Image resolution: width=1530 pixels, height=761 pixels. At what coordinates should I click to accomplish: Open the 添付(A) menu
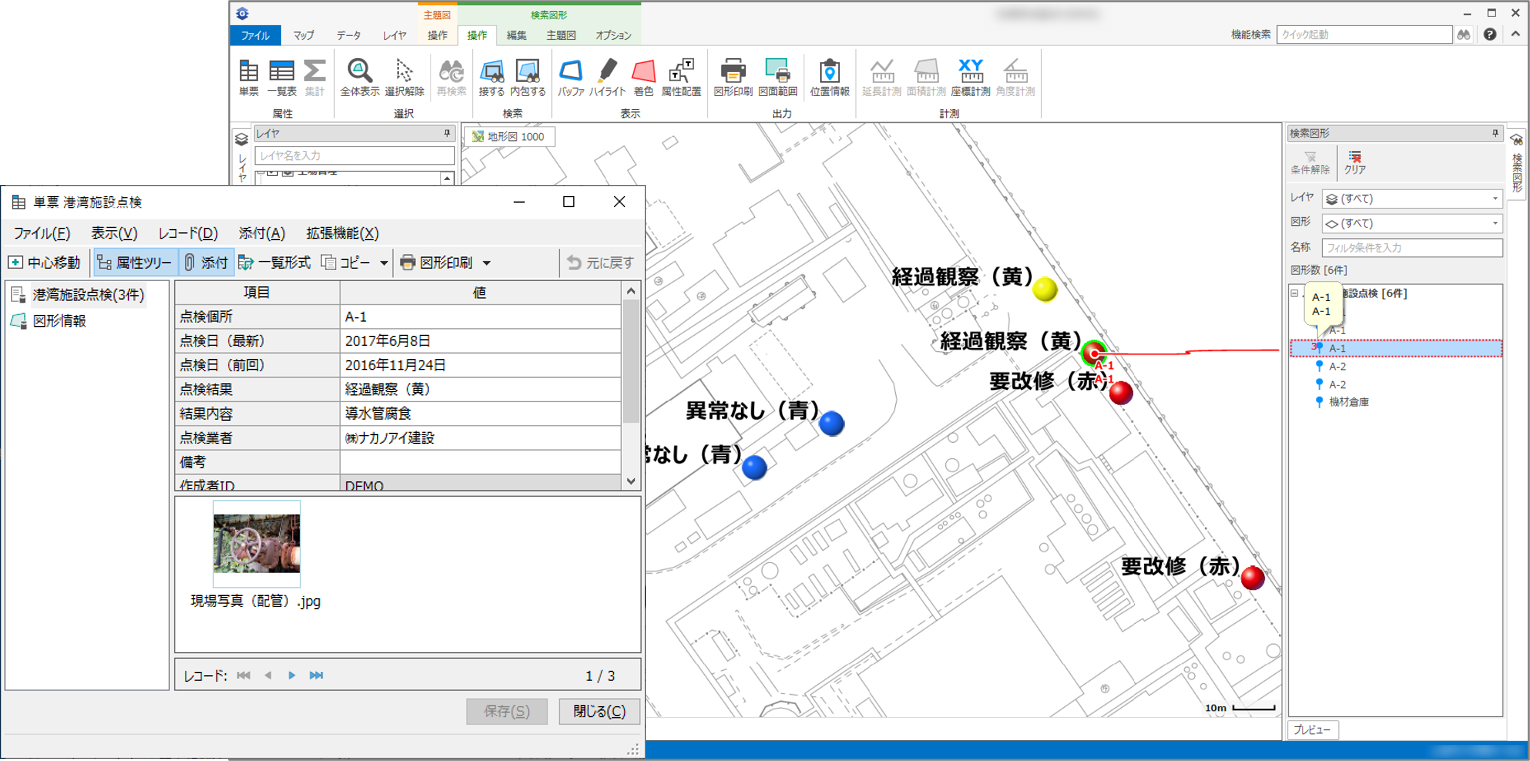coord(262,233)
